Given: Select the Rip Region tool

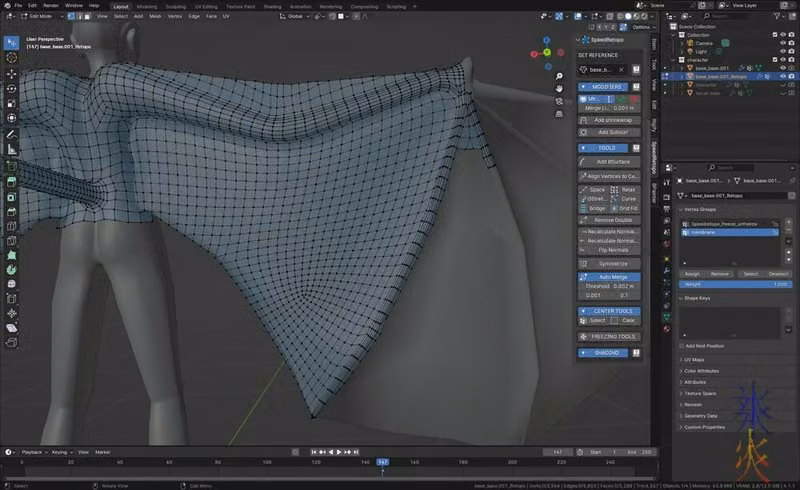Looking at the screenshot, I should pyautogui.click(x=12, y=343).
